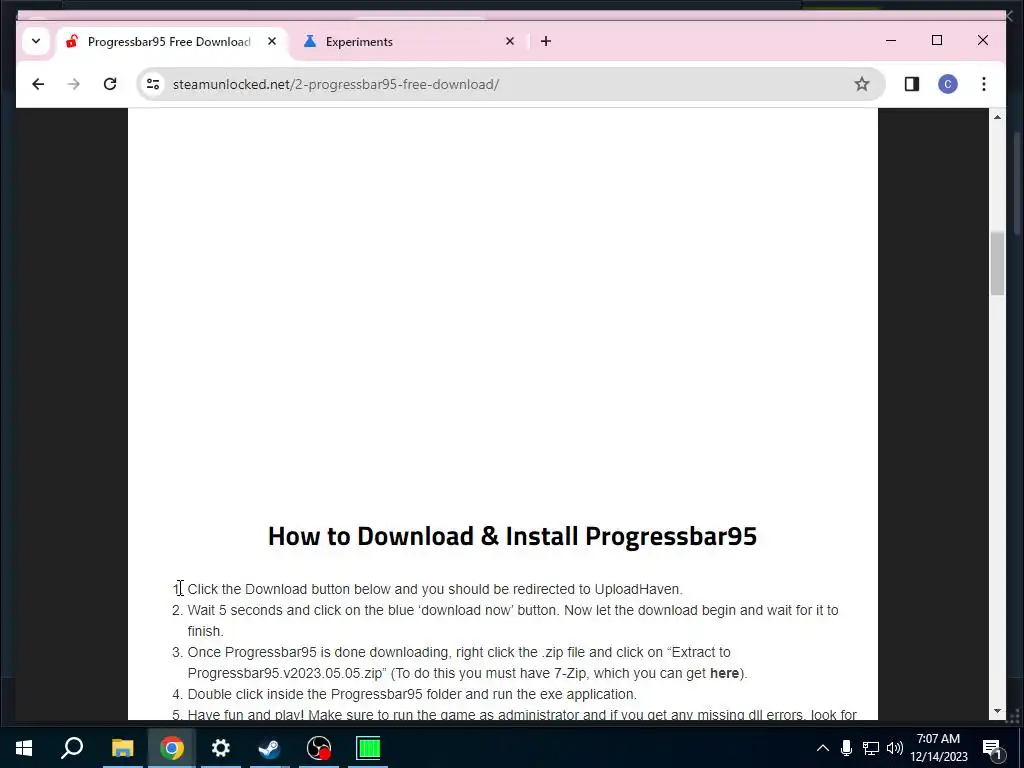
Task: Click step 1 text about UploadHaven
Action: coord(435,589)
